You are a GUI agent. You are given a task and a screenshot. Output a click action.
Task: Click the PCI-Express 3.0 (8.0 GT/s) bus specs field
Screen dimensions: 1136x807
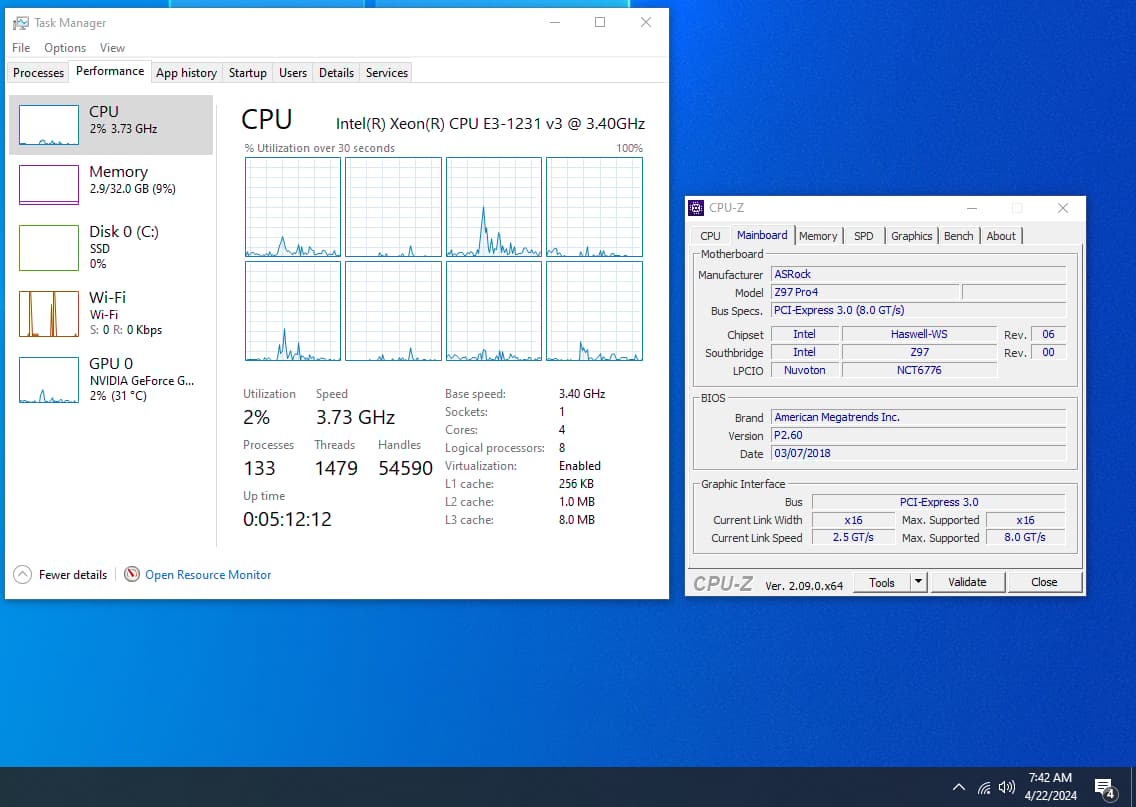919,310
